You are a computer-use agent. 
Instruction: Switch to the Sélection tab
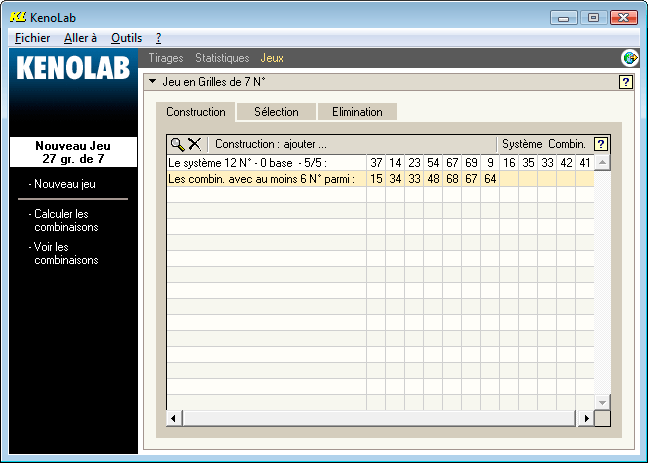pyautogui.click(x=276, y=112)
